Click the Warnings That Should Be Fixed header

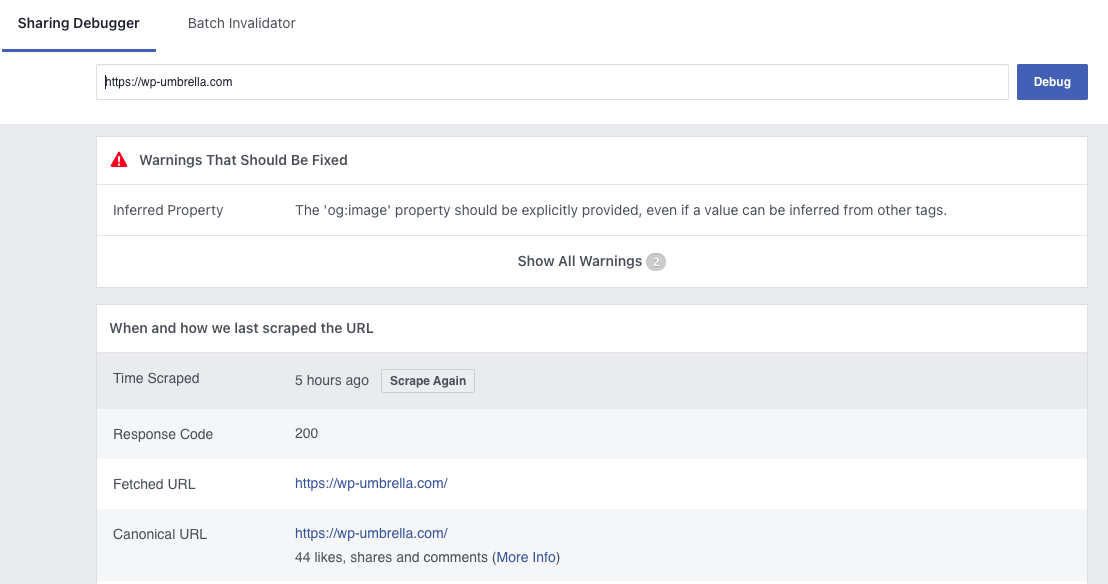pyautogui.click(x=244, y=159)
